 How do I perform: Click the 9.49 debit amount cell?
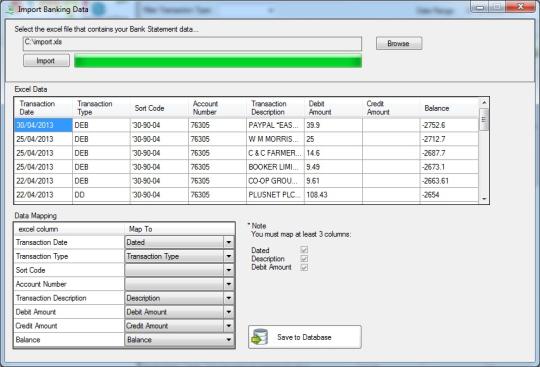point(333,167)
